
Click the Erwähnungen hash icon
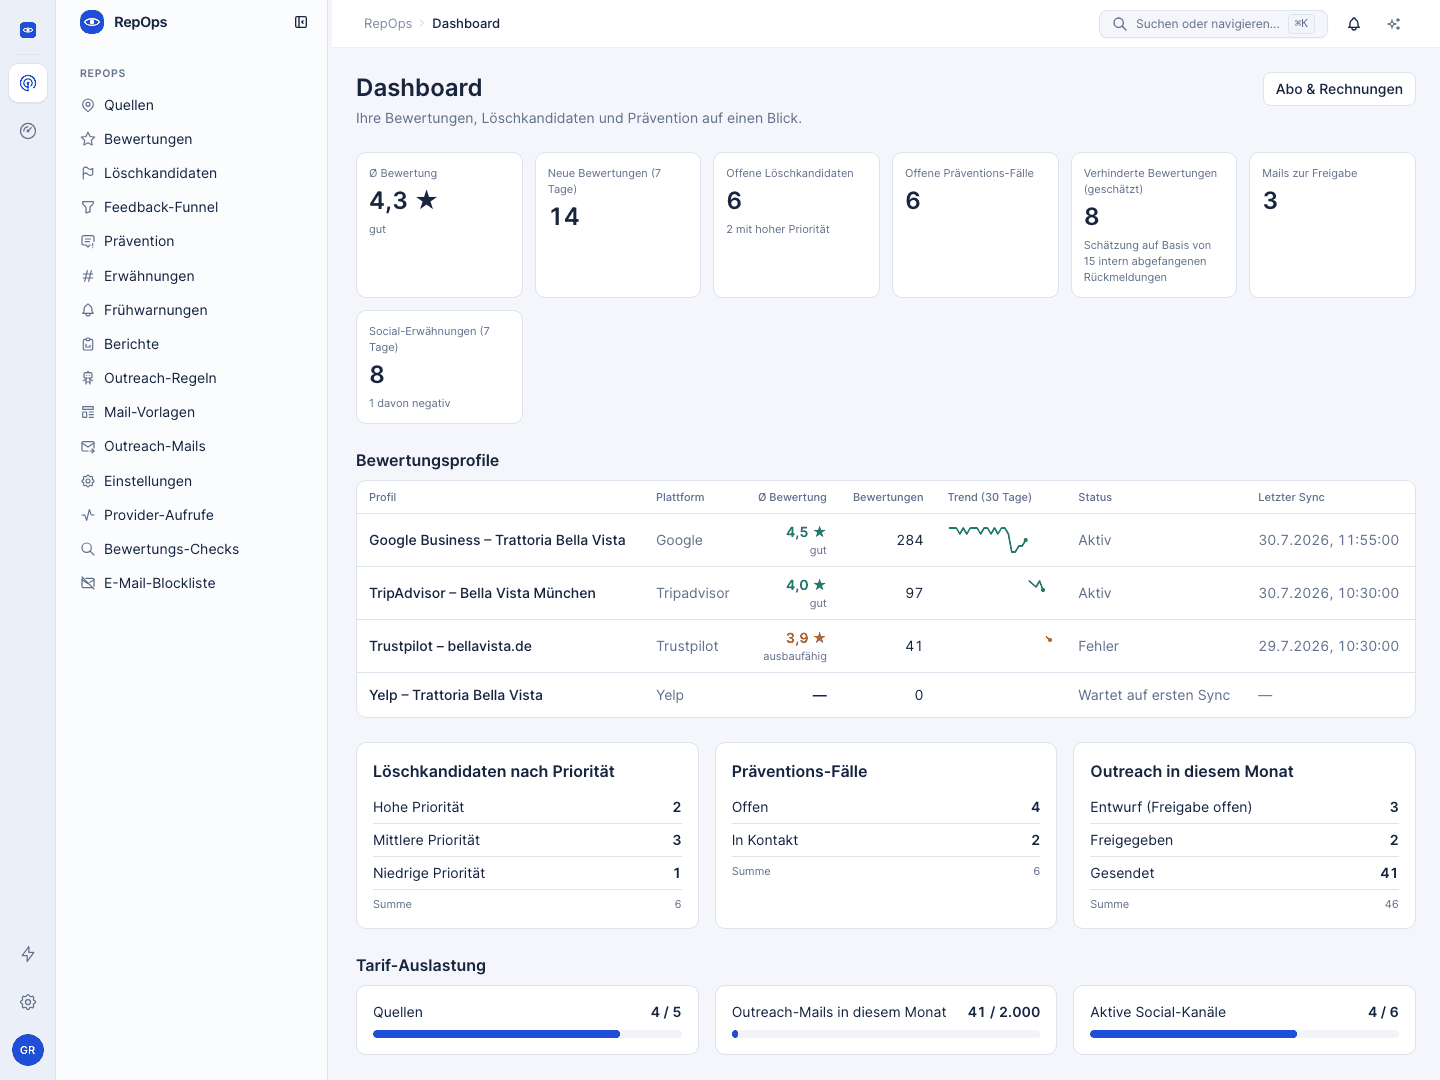(x=88, y=276)
